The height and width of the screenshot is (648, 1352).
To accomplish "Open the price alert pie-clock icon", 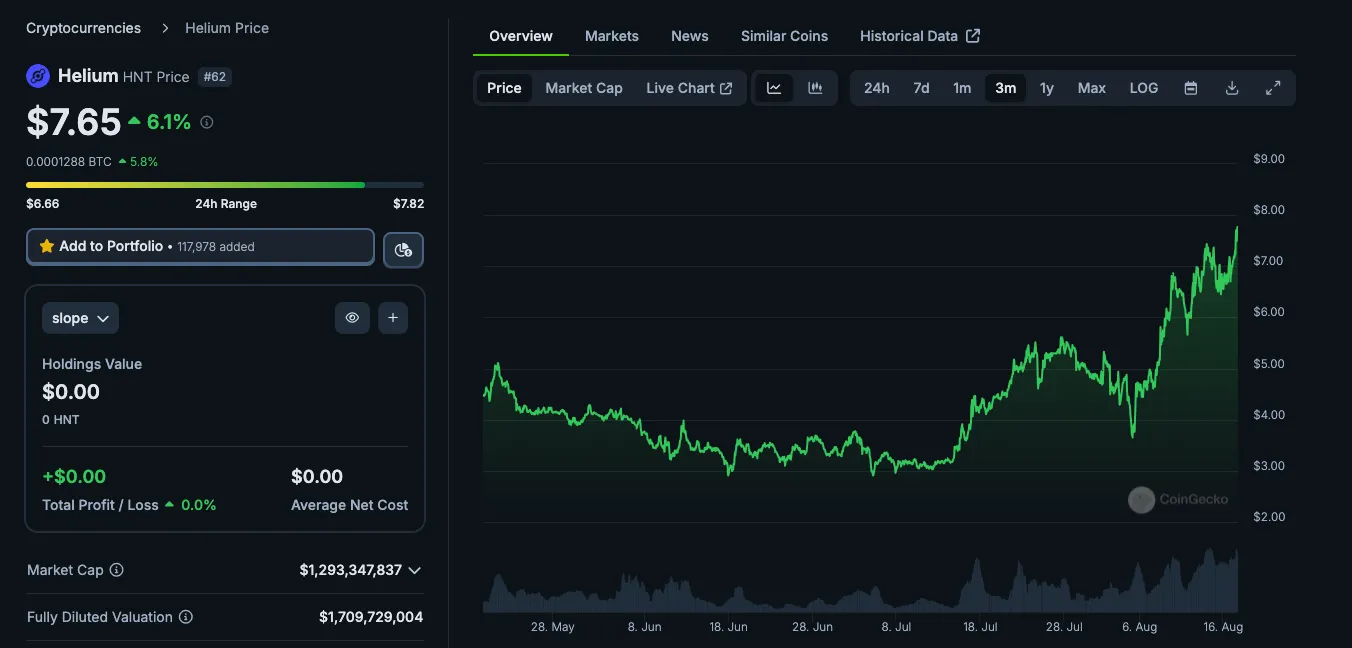I will (x=404, y=250).
